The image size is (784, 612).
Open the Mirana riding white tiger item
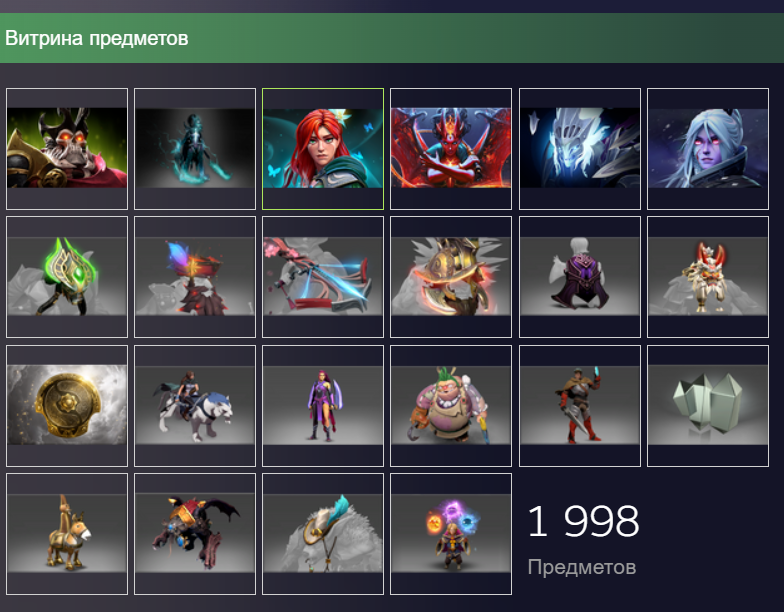(195, 406)
